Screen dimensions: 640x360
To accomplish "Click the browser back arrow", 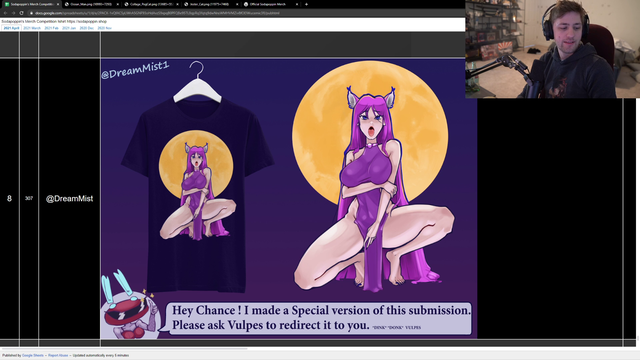I will tap(5, 13).
